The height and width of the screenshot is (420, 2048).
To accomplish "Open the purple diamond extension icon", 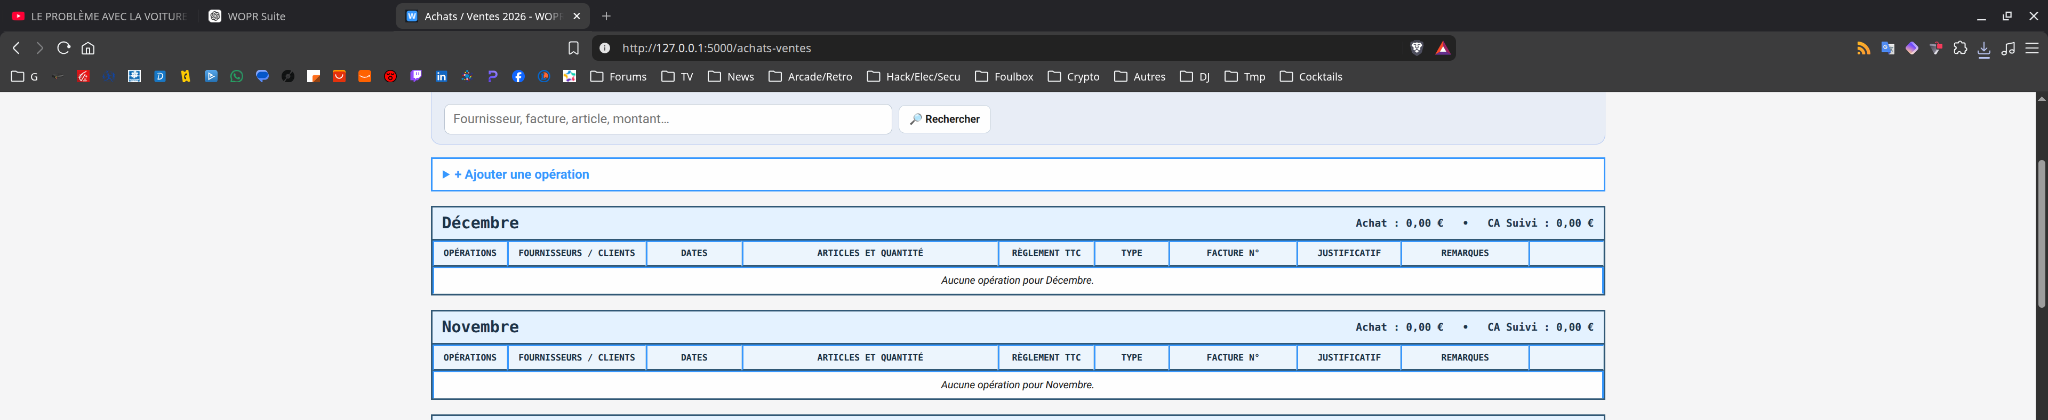I will click(1912, 48).
